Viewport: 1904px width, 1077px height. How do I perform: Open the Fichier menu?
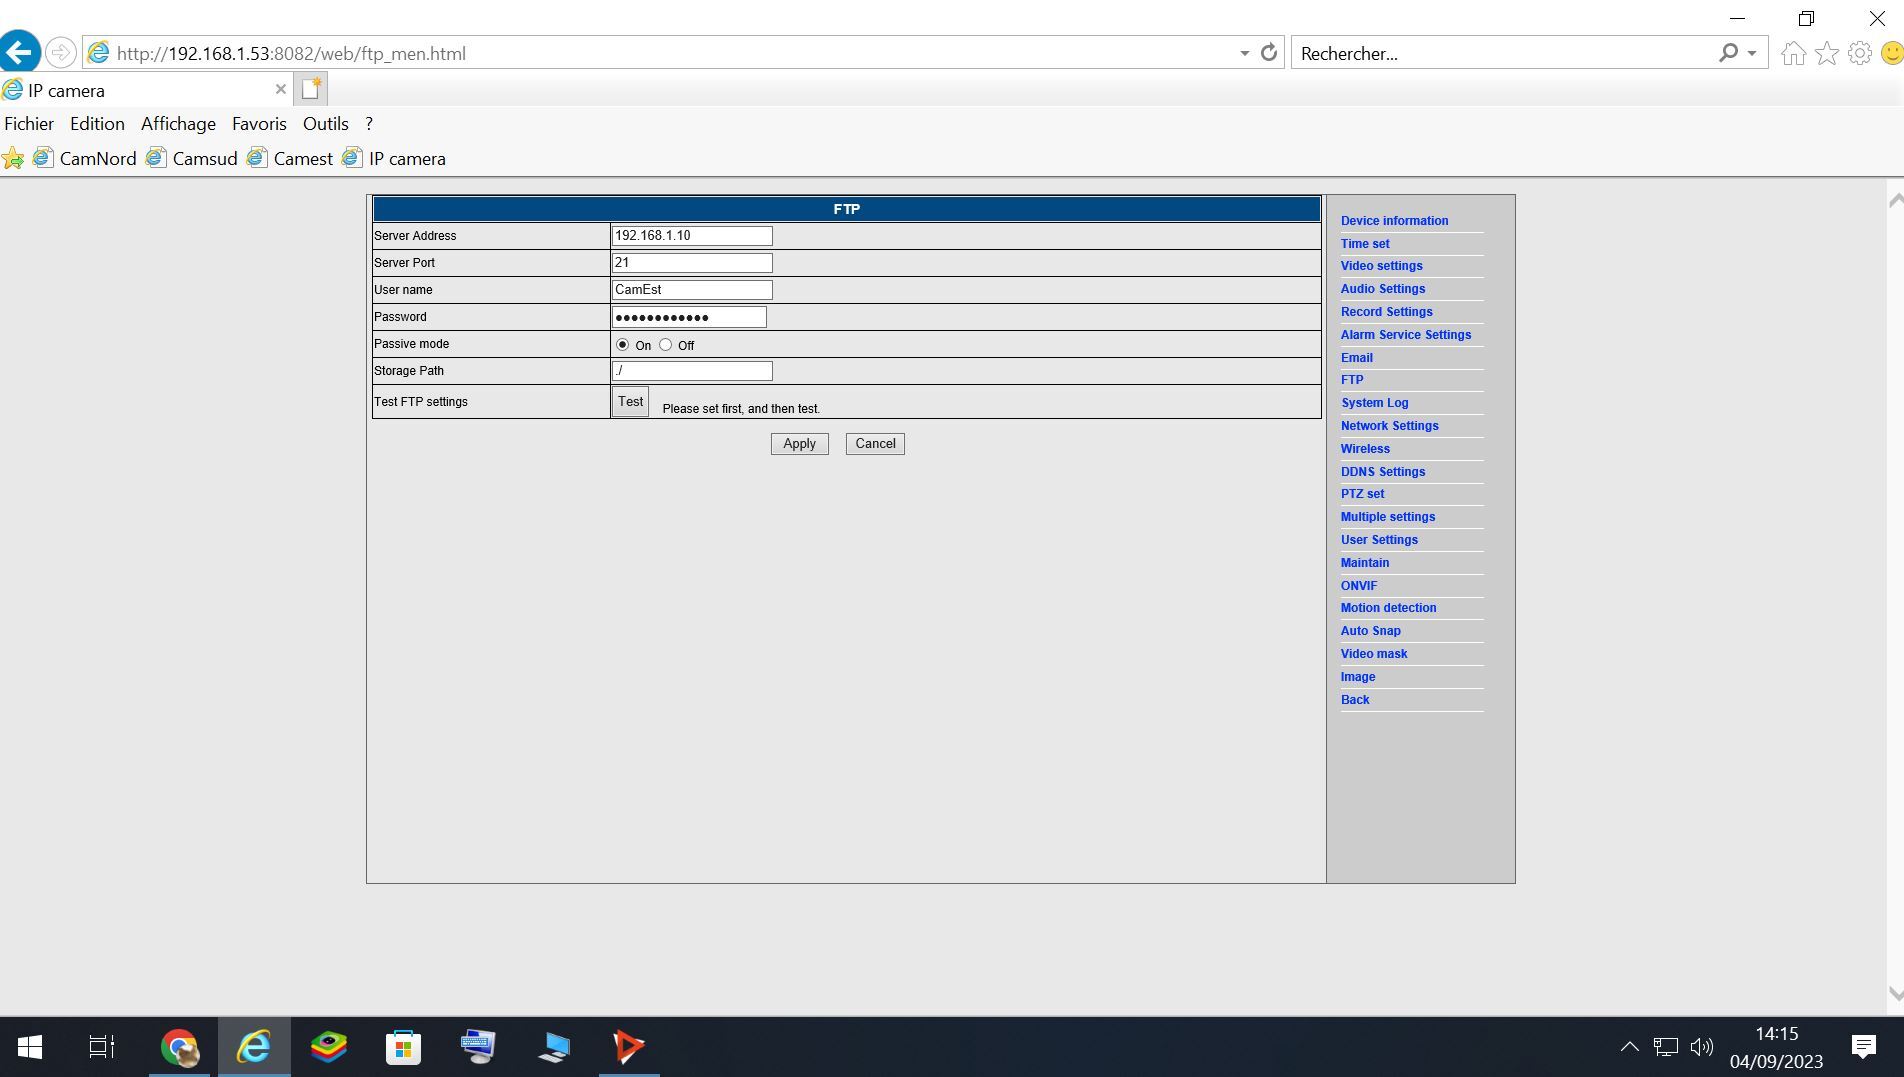coord(29,124)
